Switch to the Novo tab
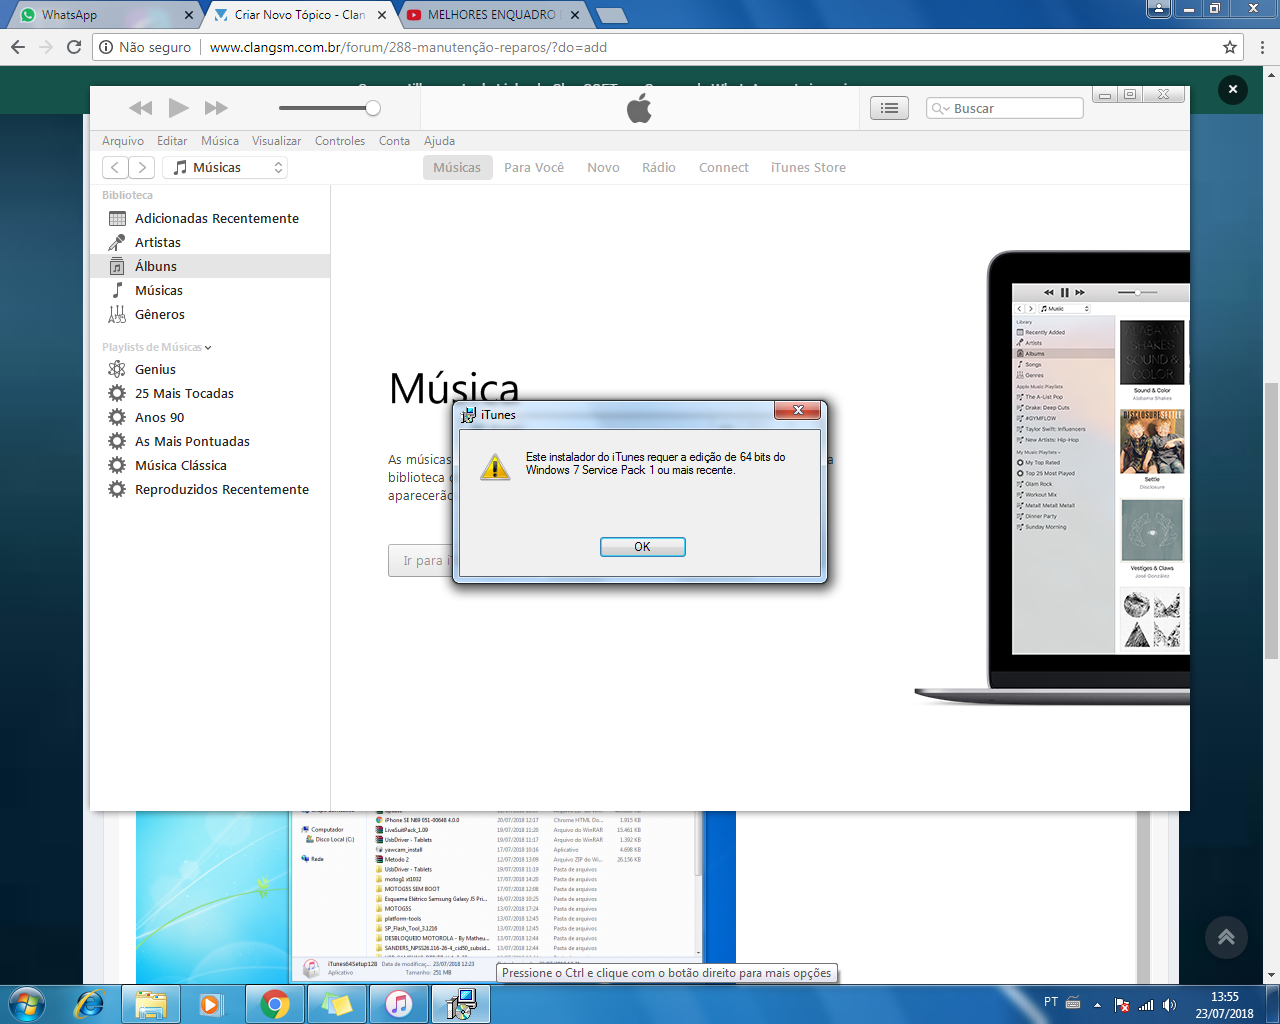The height and width of the screenshot is (1024, 1280). click(603, 167)
